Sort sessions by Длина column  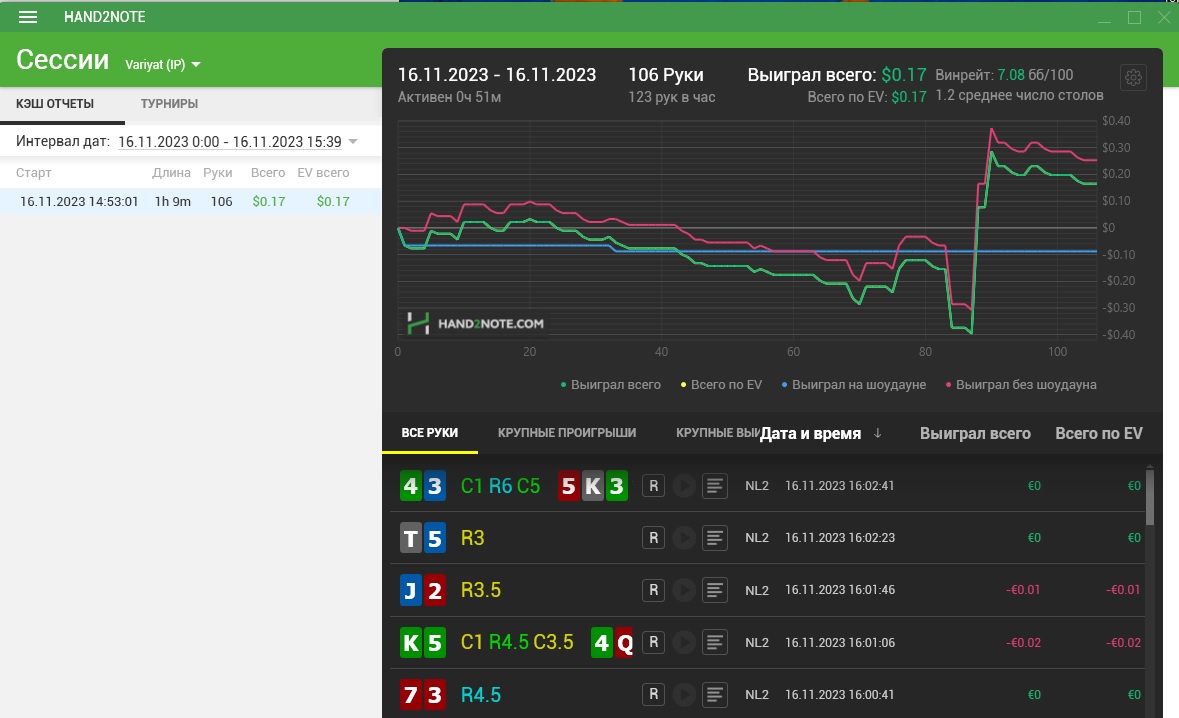171,172
